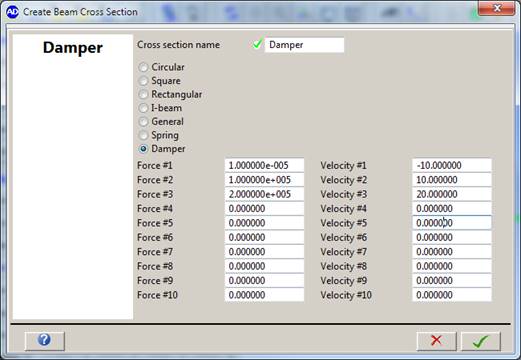This screenshot has width=521, height=360.
Task: Close the Create Beam Cross Section window
Action: click(496, 8)
